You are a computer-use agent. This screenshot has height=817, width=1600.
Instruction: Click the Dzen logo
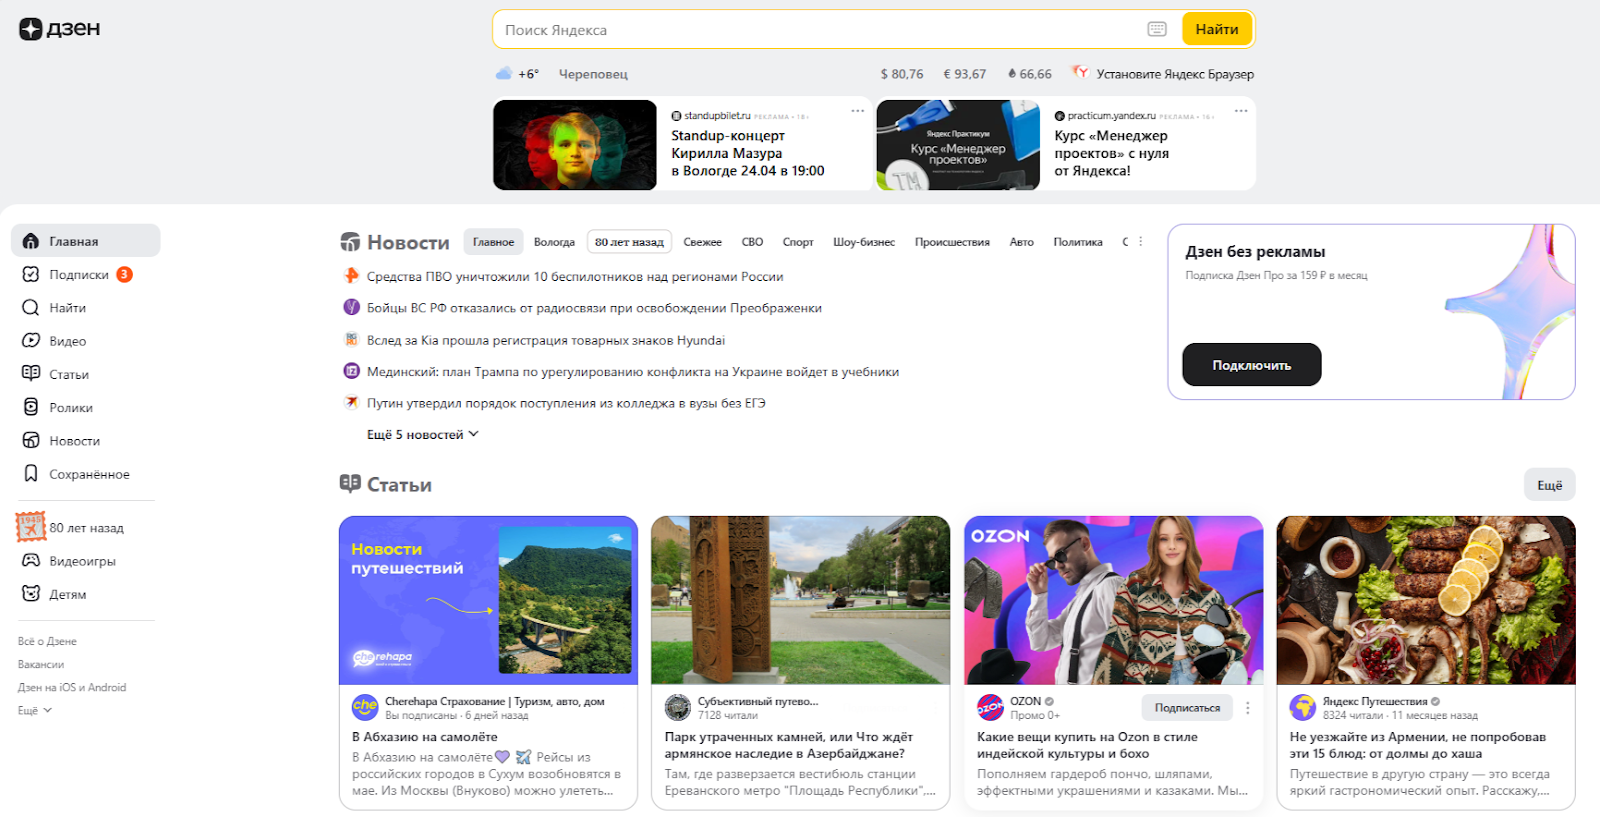(x=59, y=29)
